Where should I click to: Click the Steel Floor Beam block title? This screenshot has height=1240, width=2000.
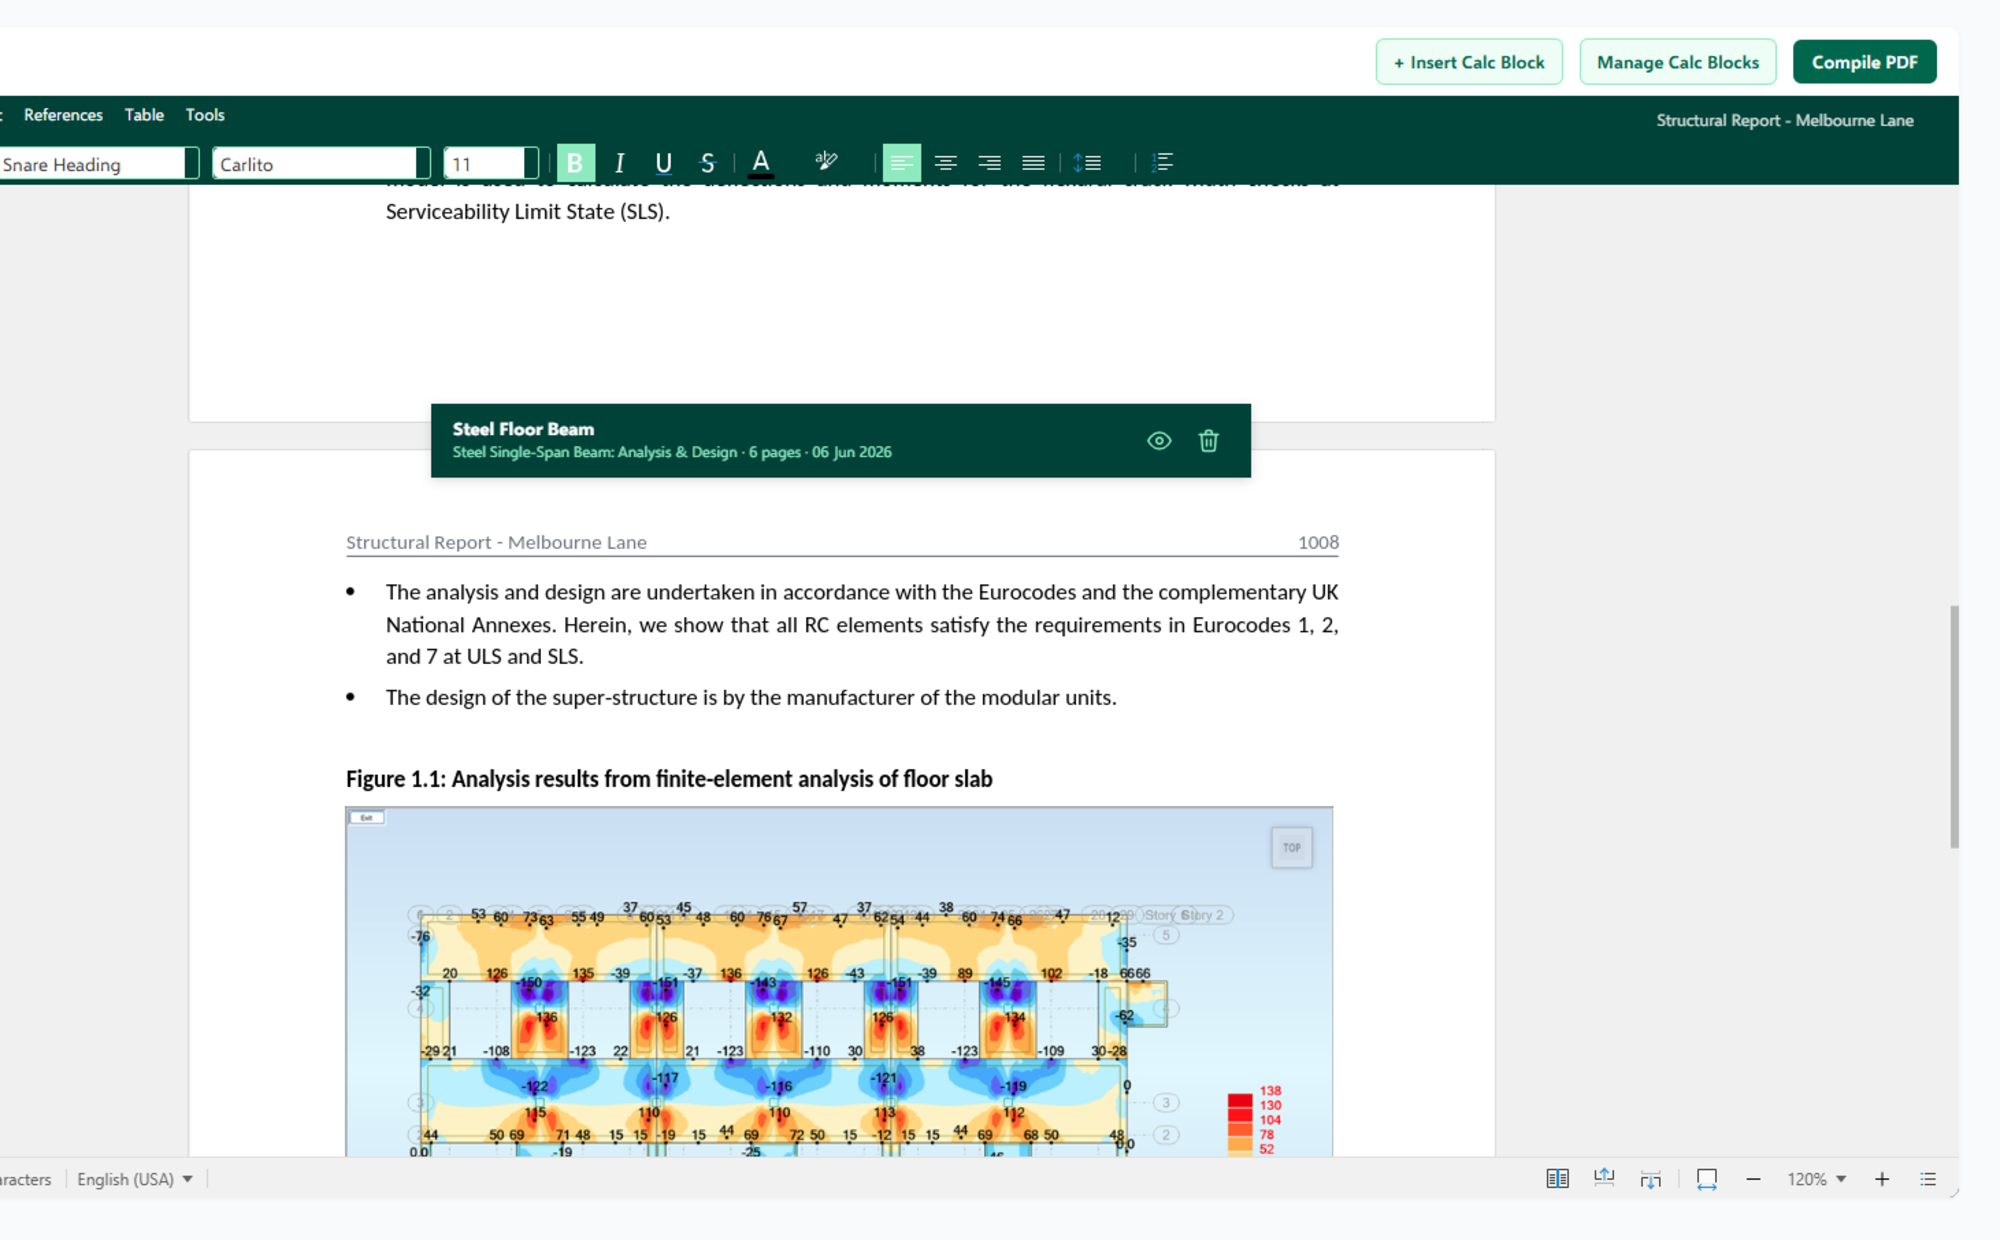(x=523, y=429)
